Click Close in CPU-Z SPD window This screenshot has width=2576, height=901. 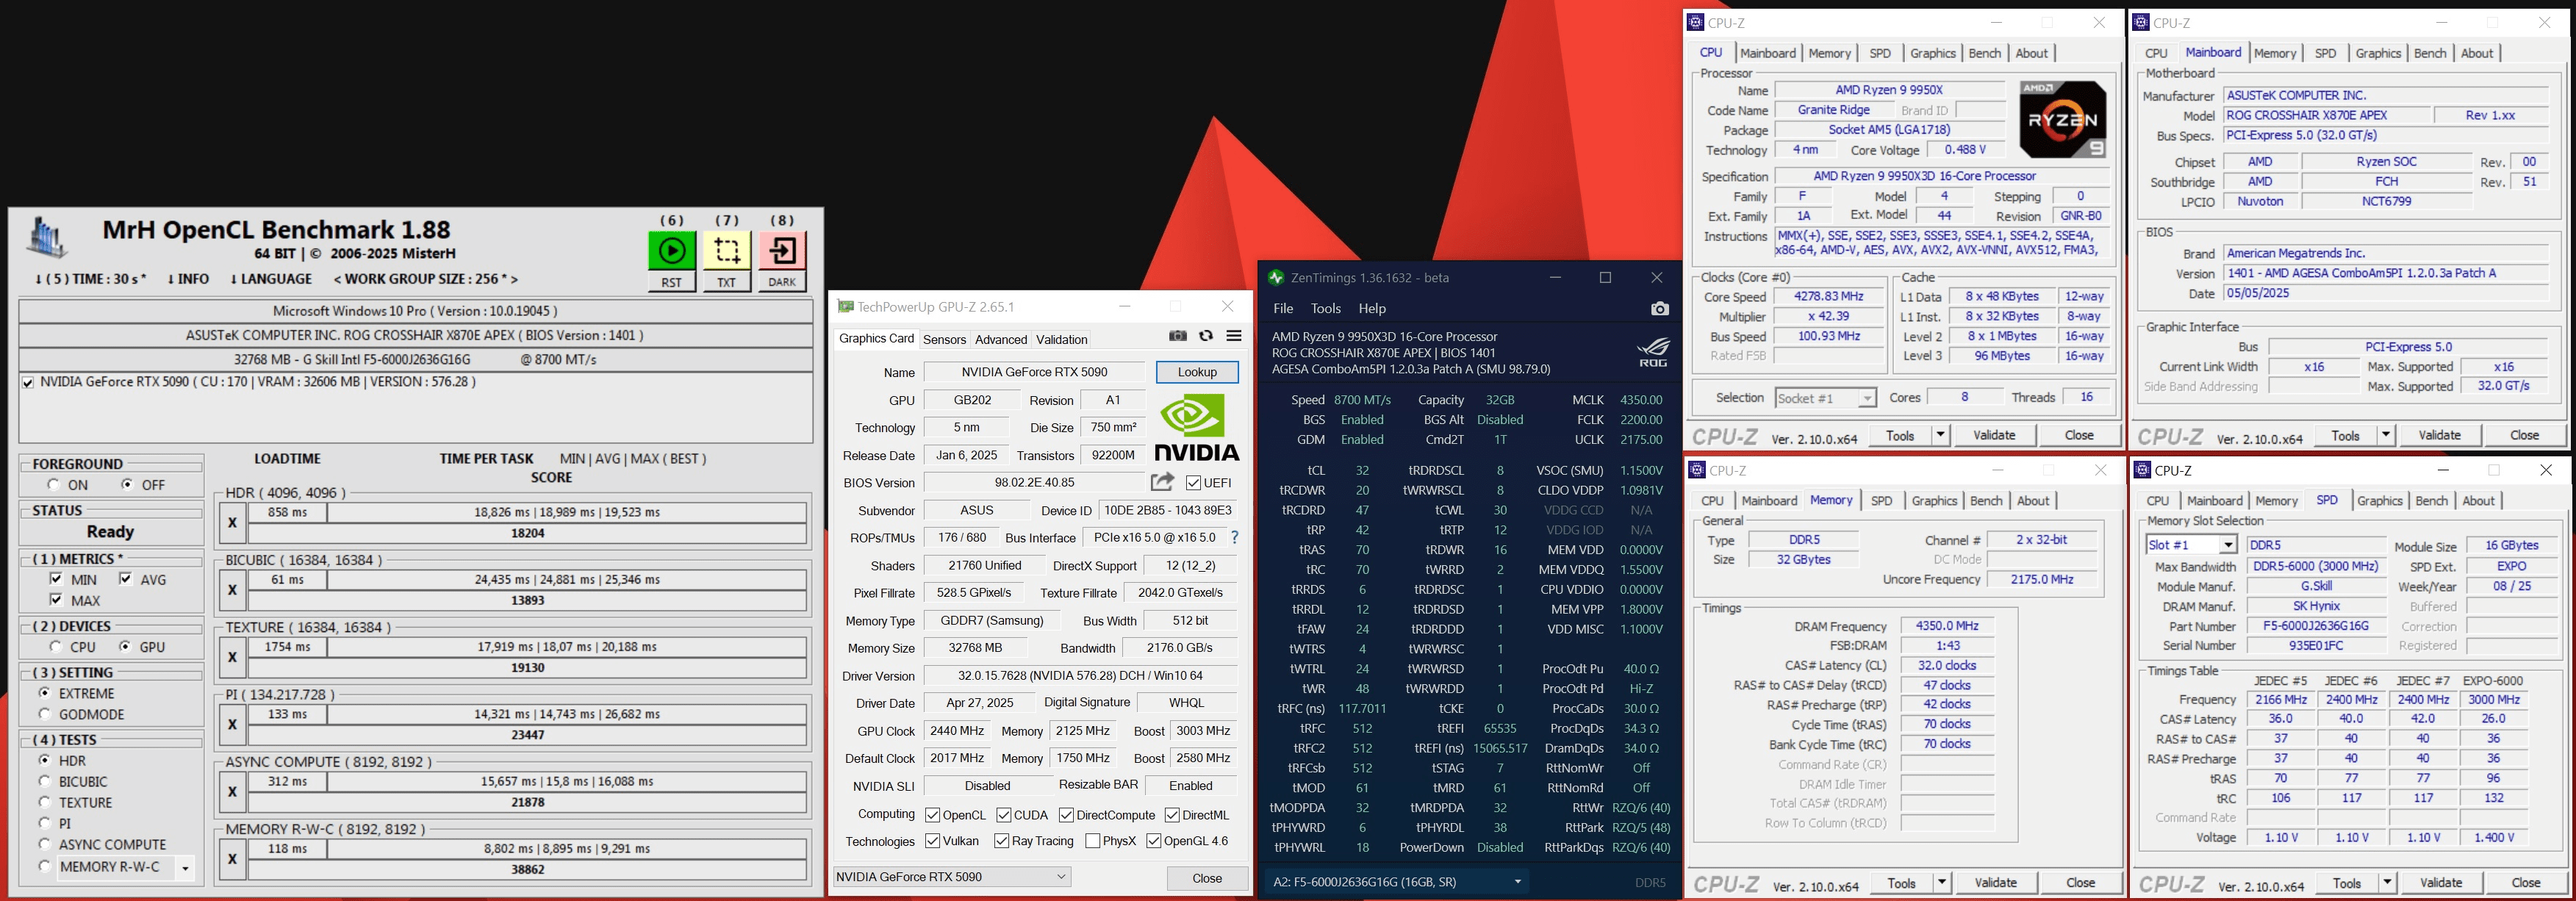[2526, 883]
